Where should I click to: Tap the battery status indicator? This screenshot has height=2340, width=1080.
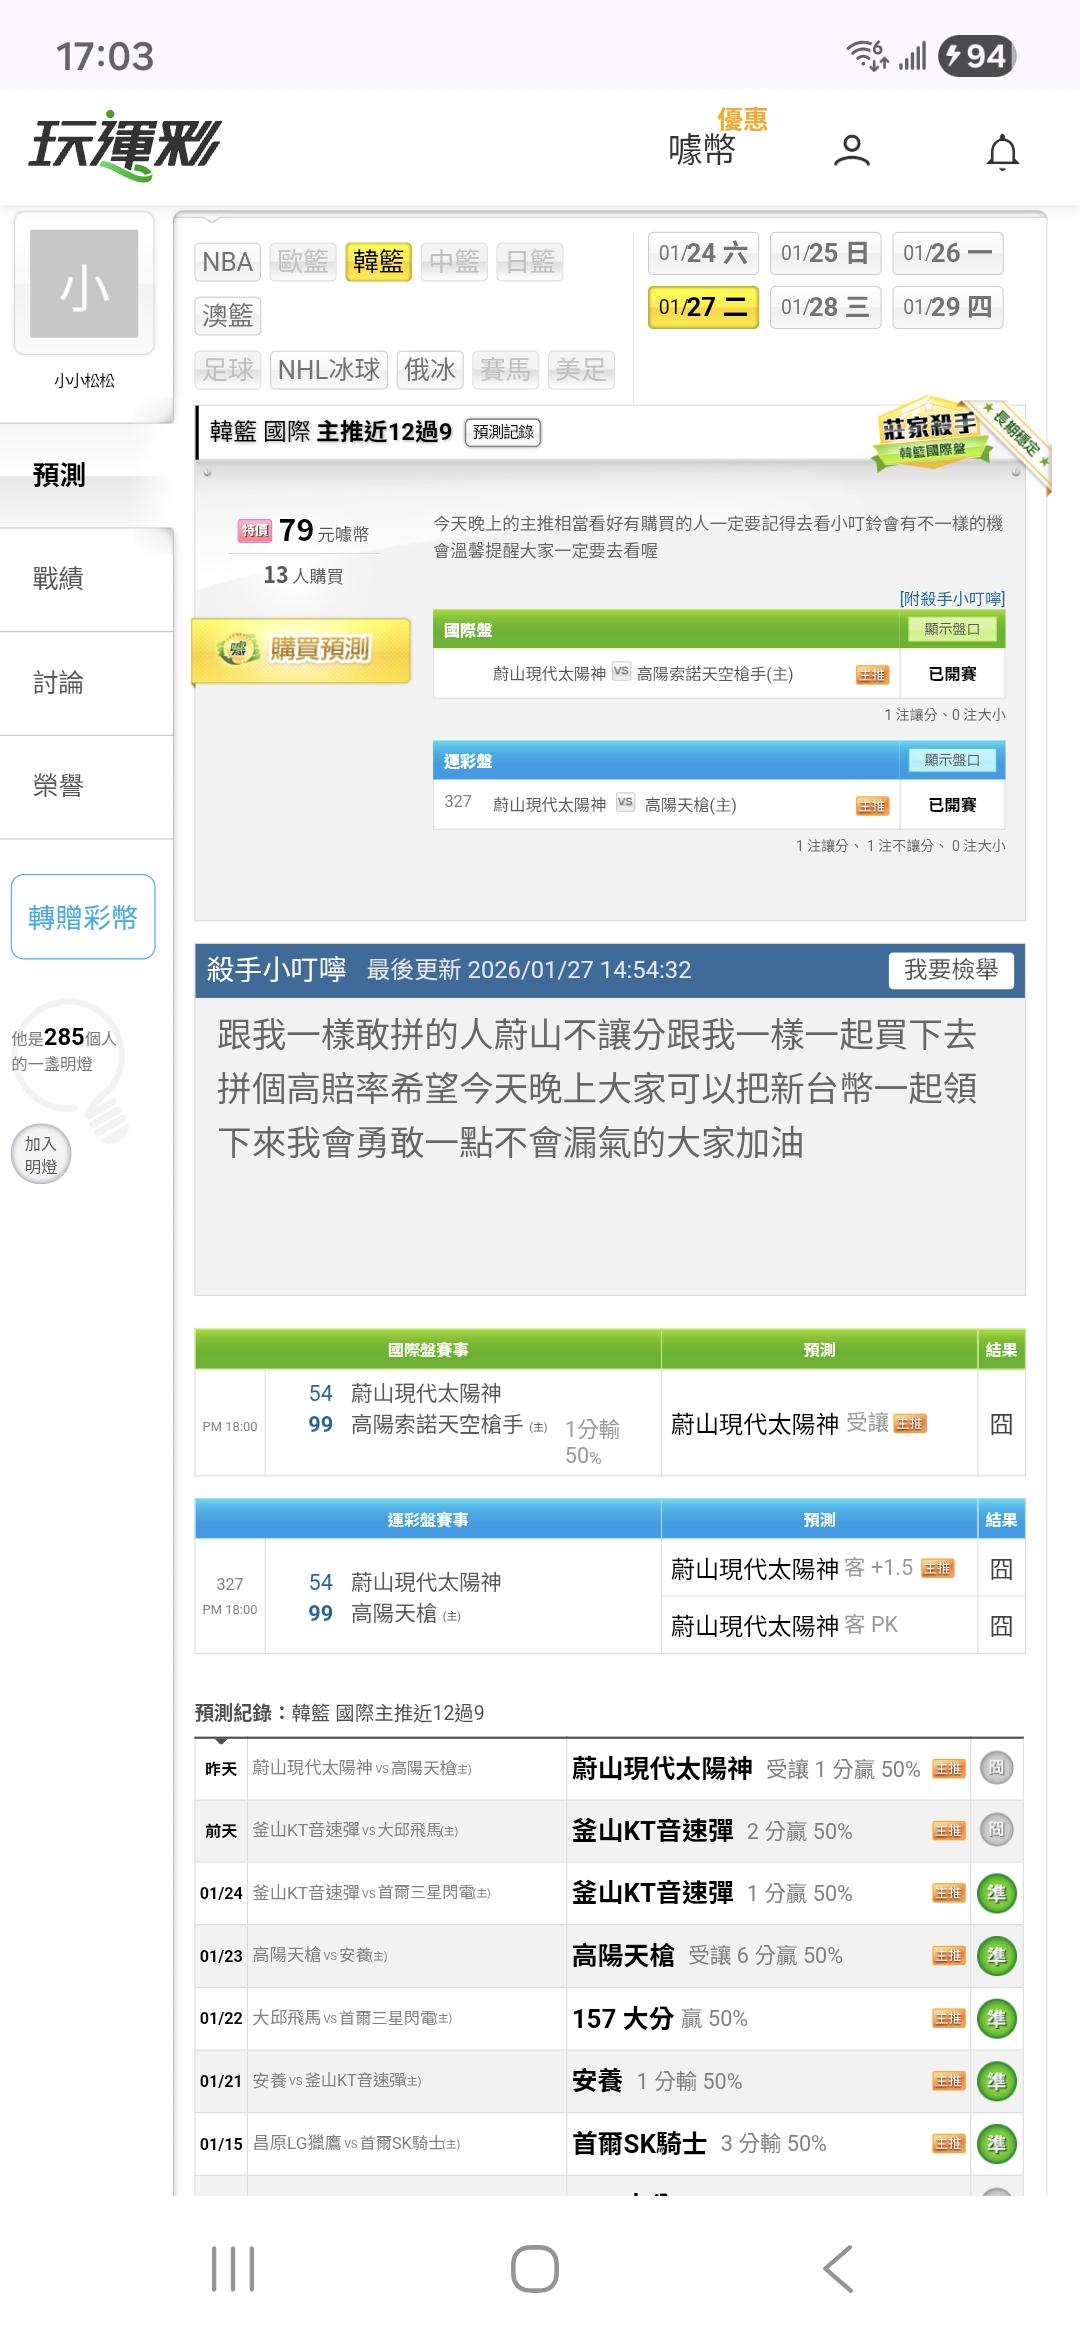click(977, 55)
